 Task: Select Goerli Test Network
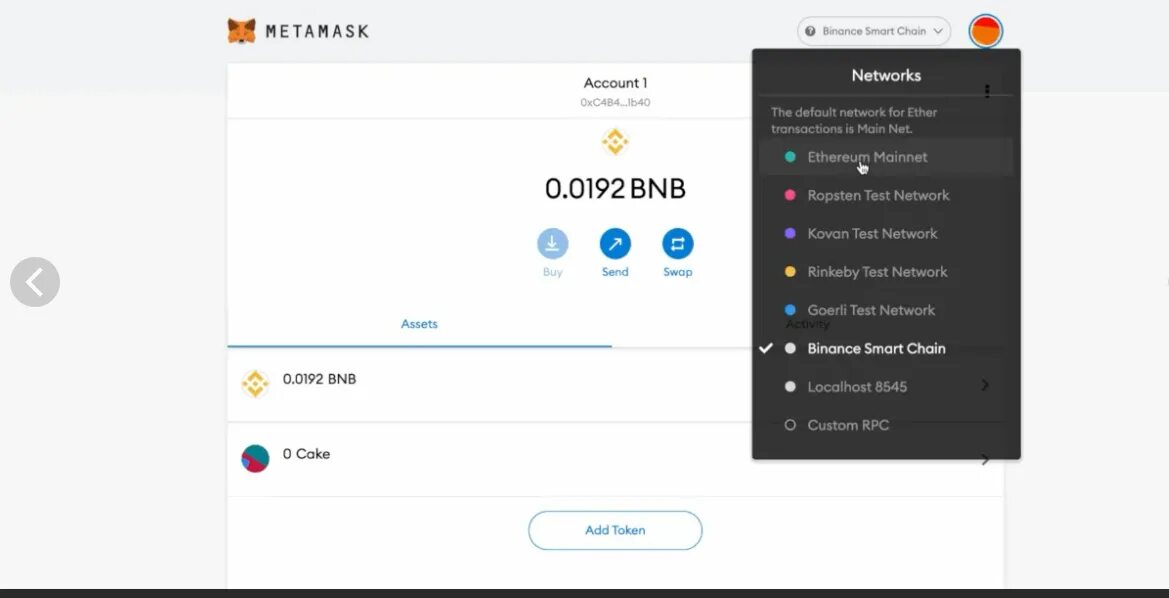click(x=886, y=310)
